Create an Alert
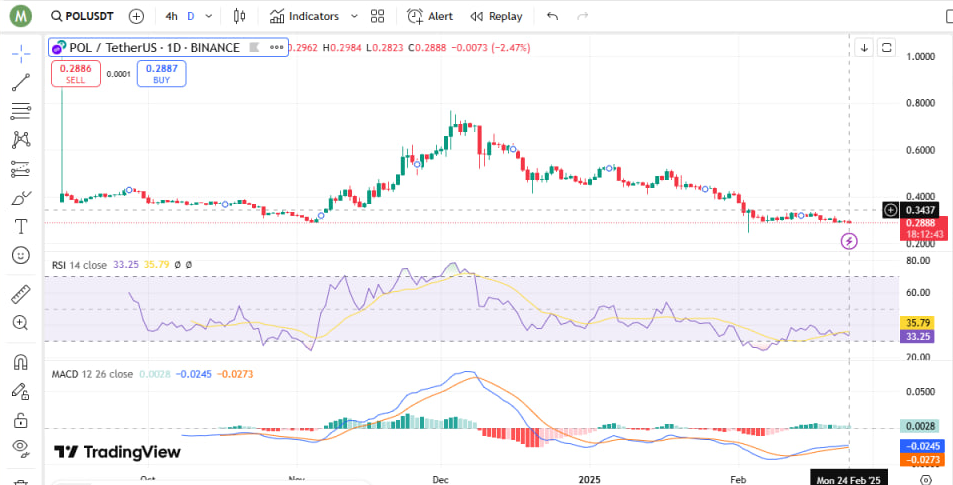The image size is (953, 485). (430, 16)
